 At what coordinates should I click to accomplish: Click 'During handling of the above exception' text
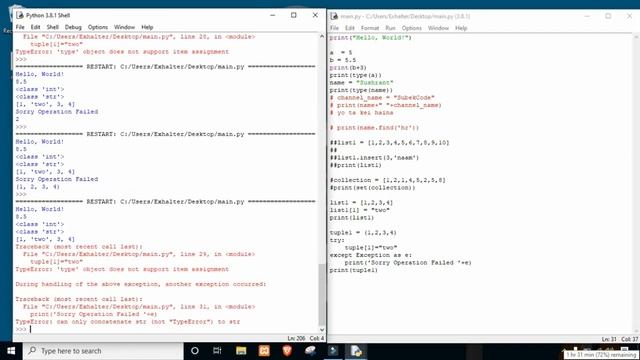(141, 284)
